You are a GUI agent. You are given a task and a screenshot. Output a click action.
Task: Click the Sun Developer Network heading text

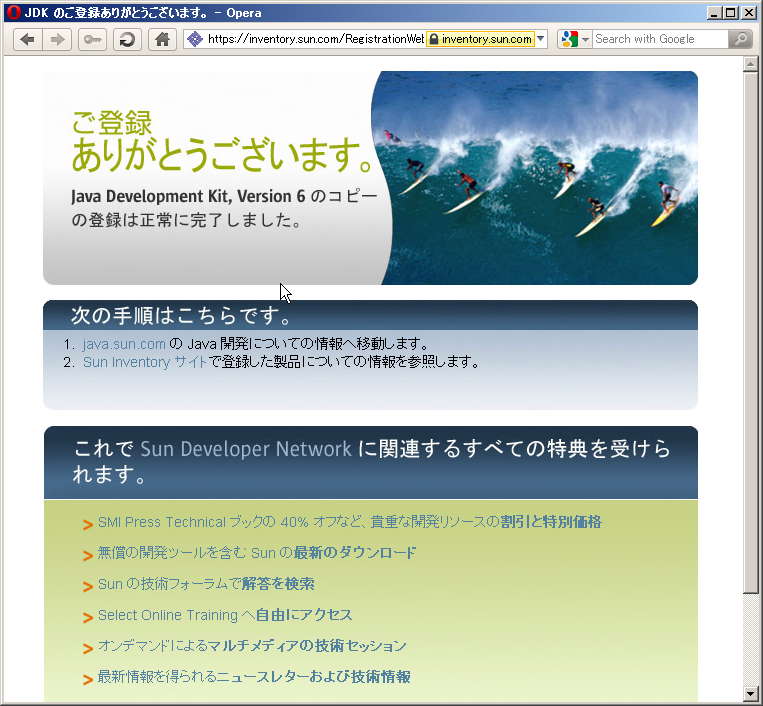tap(246, 449)
